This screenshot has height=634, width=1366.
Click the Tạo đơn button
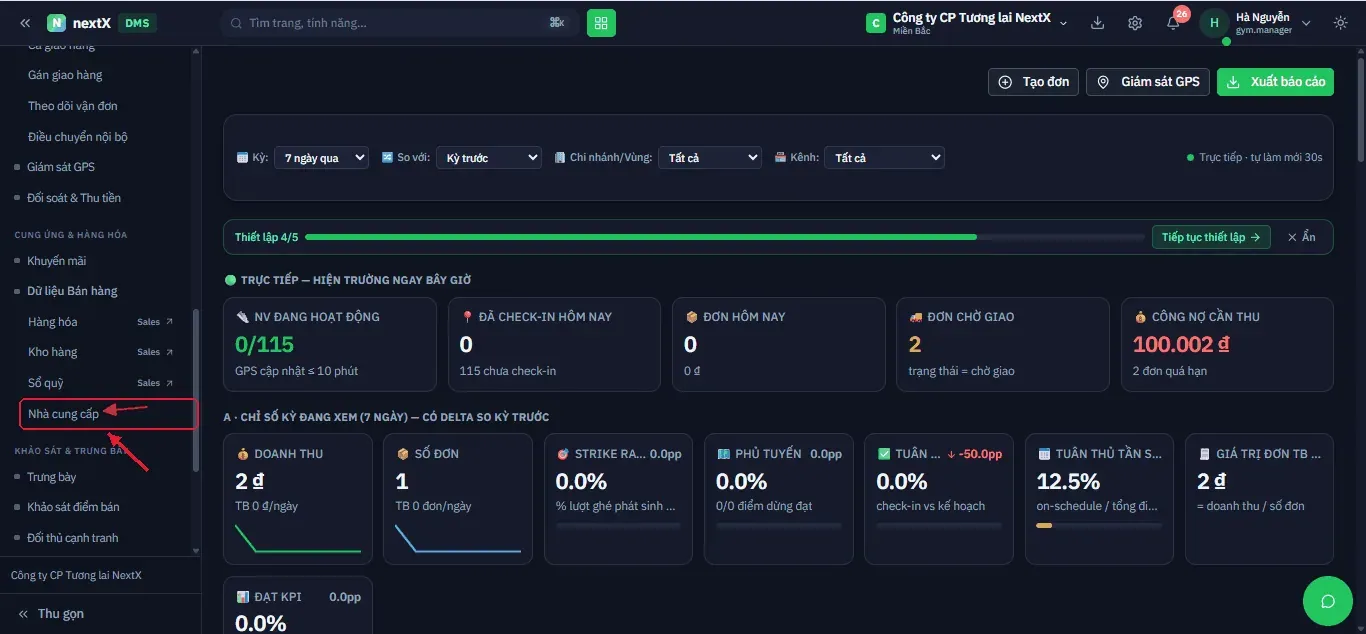(x=1033, y=82)
